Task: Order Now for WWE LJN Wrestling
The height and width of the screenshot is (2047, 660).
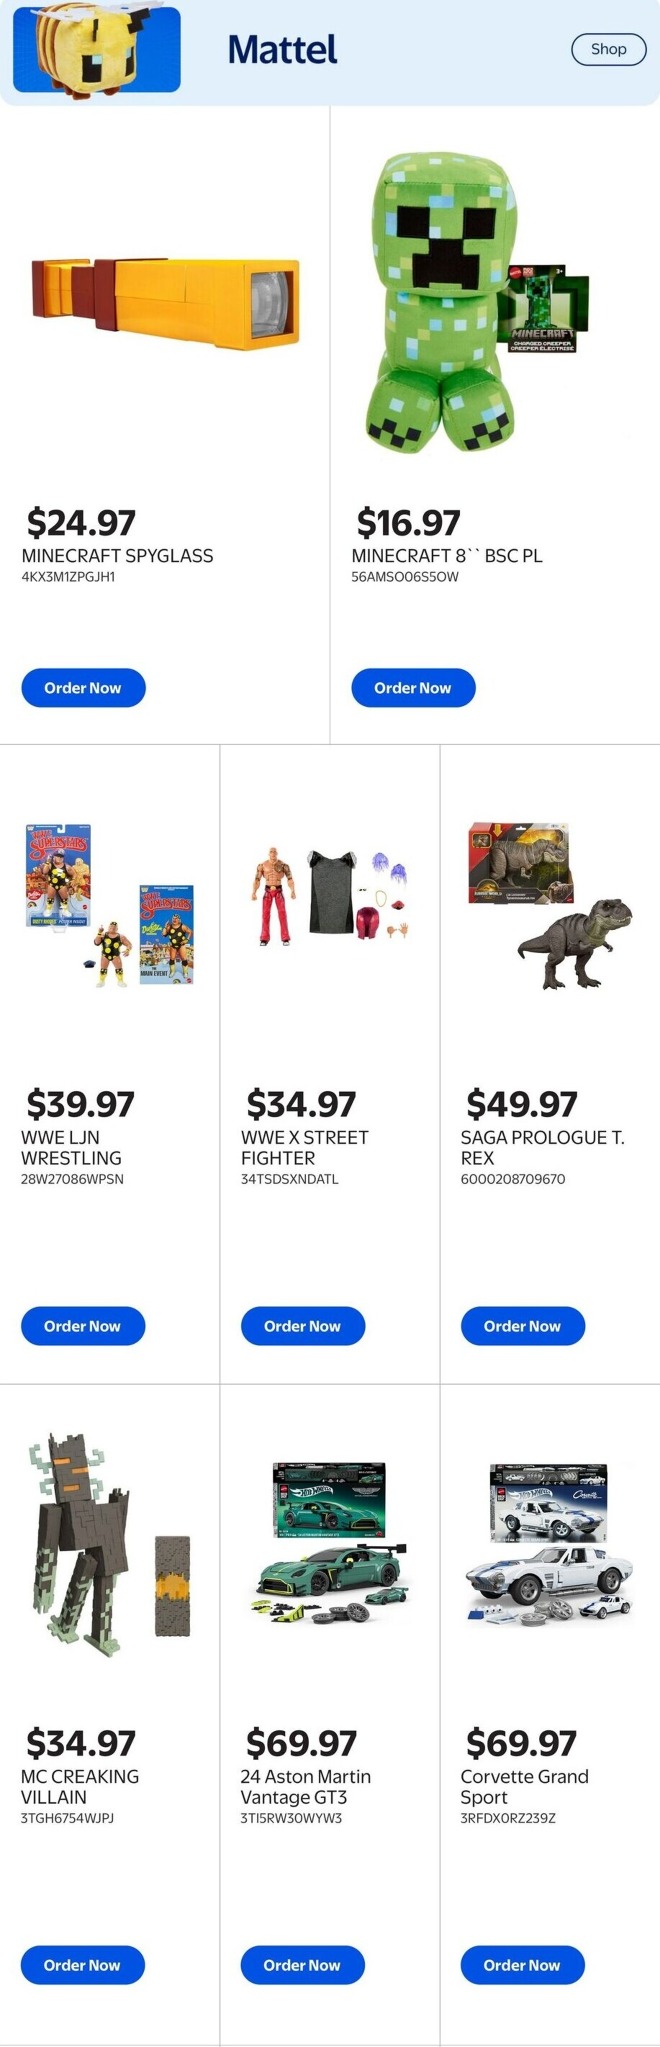Action: pyautogui.click(x=83, y=1326)
